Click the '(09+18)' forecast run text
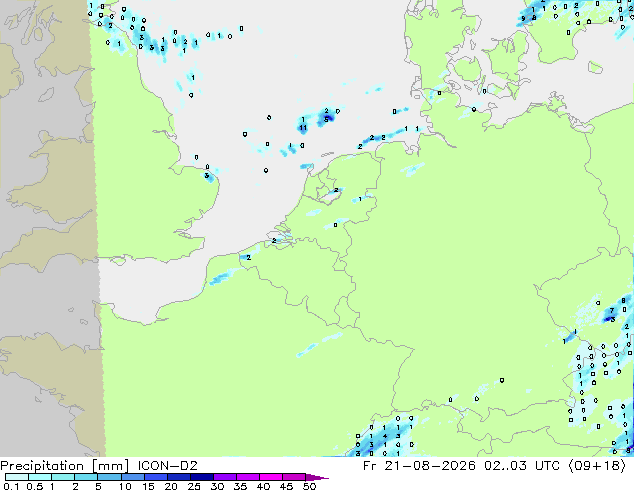 [x=597, y=466]
